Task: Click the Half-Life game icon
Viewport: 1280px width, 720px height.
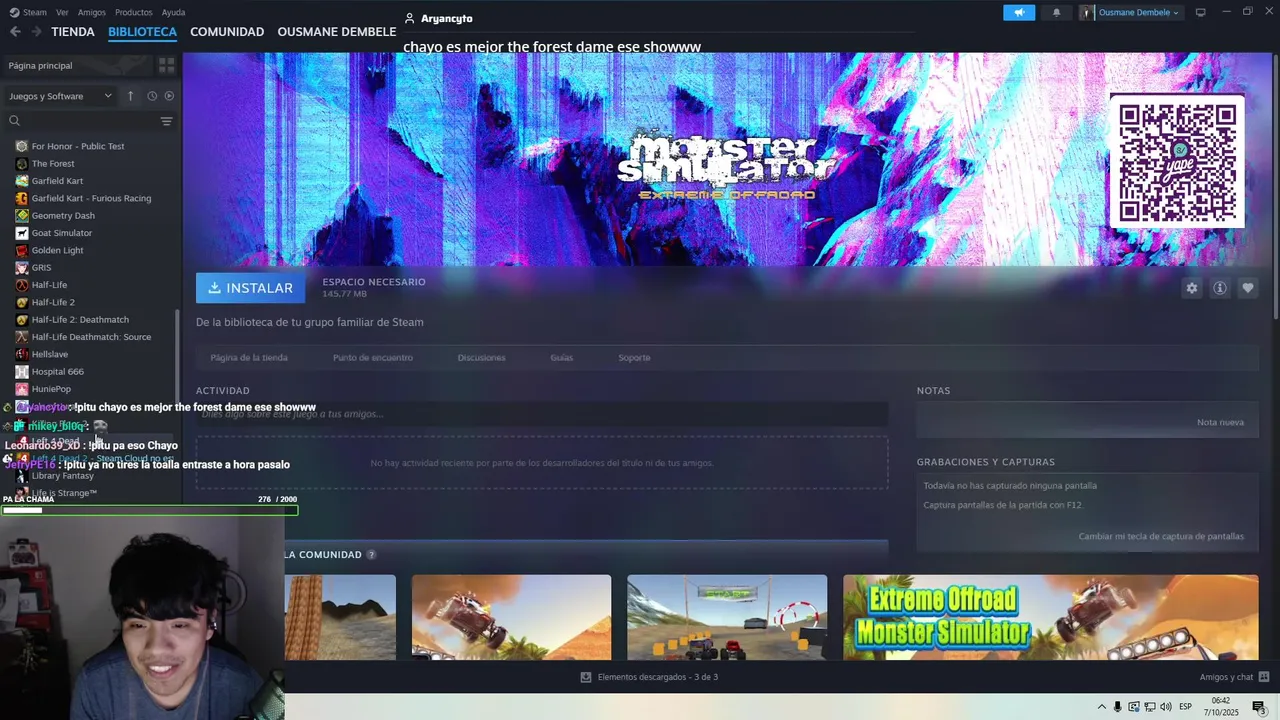Action: coord(22,285)
